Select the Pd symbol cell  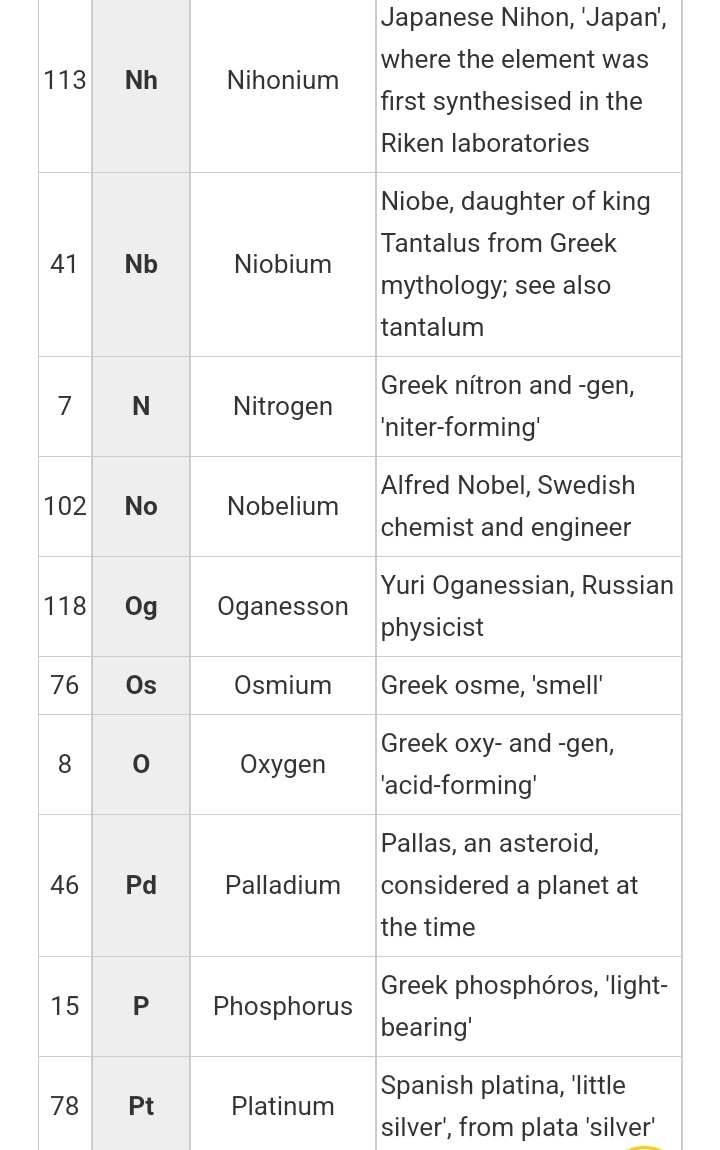[141, 885]
